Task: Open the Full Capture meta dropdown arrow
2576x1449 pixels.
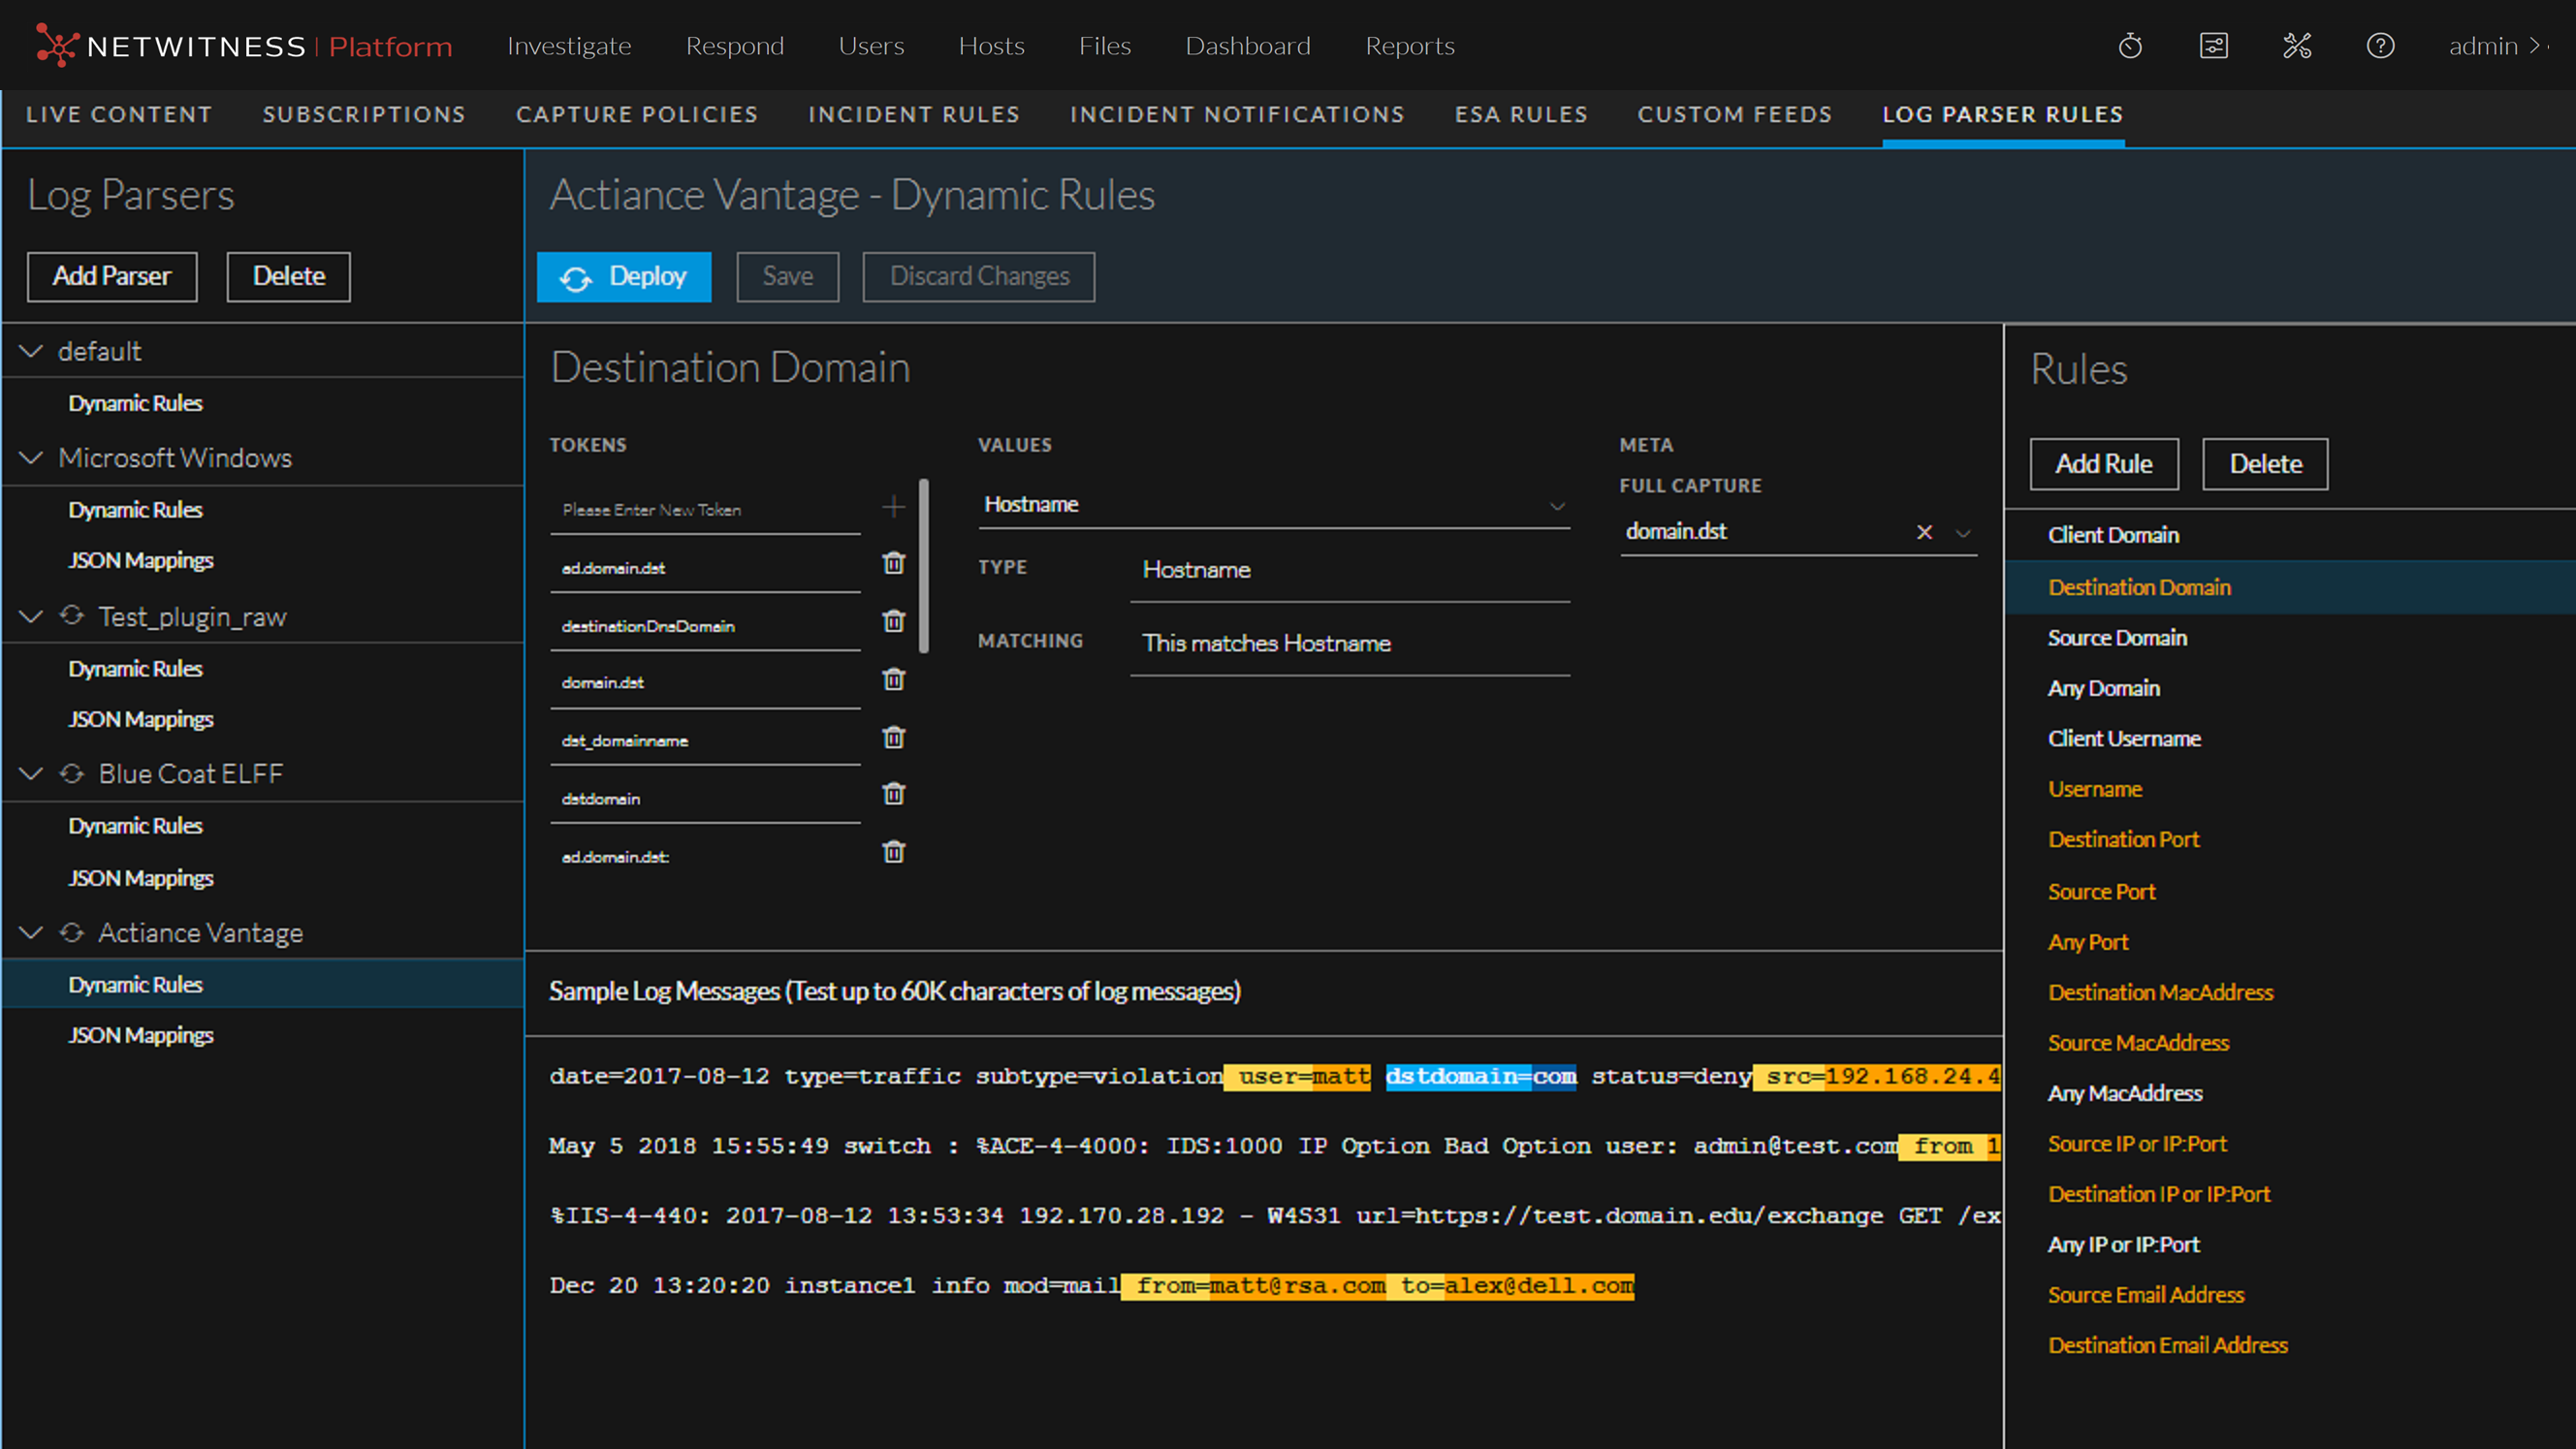Action: (x=1963, y=533)
